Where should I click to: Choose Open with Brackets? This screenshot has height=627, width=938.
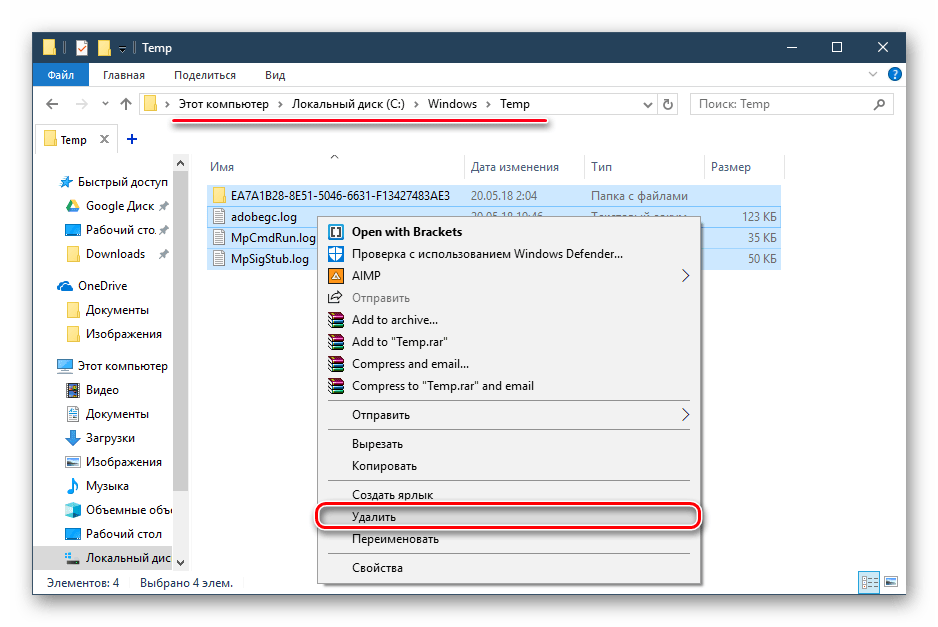(x=407, y=232)
